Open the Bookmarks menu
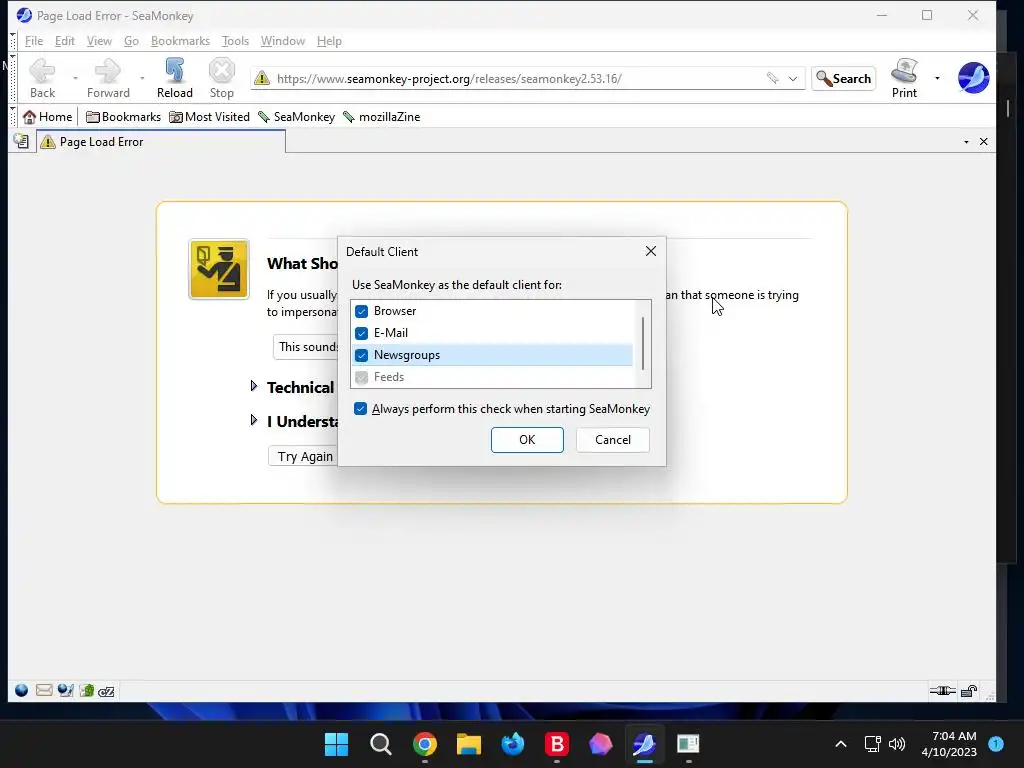Screen dimensions: 1024x768 [x=180, y=40]
